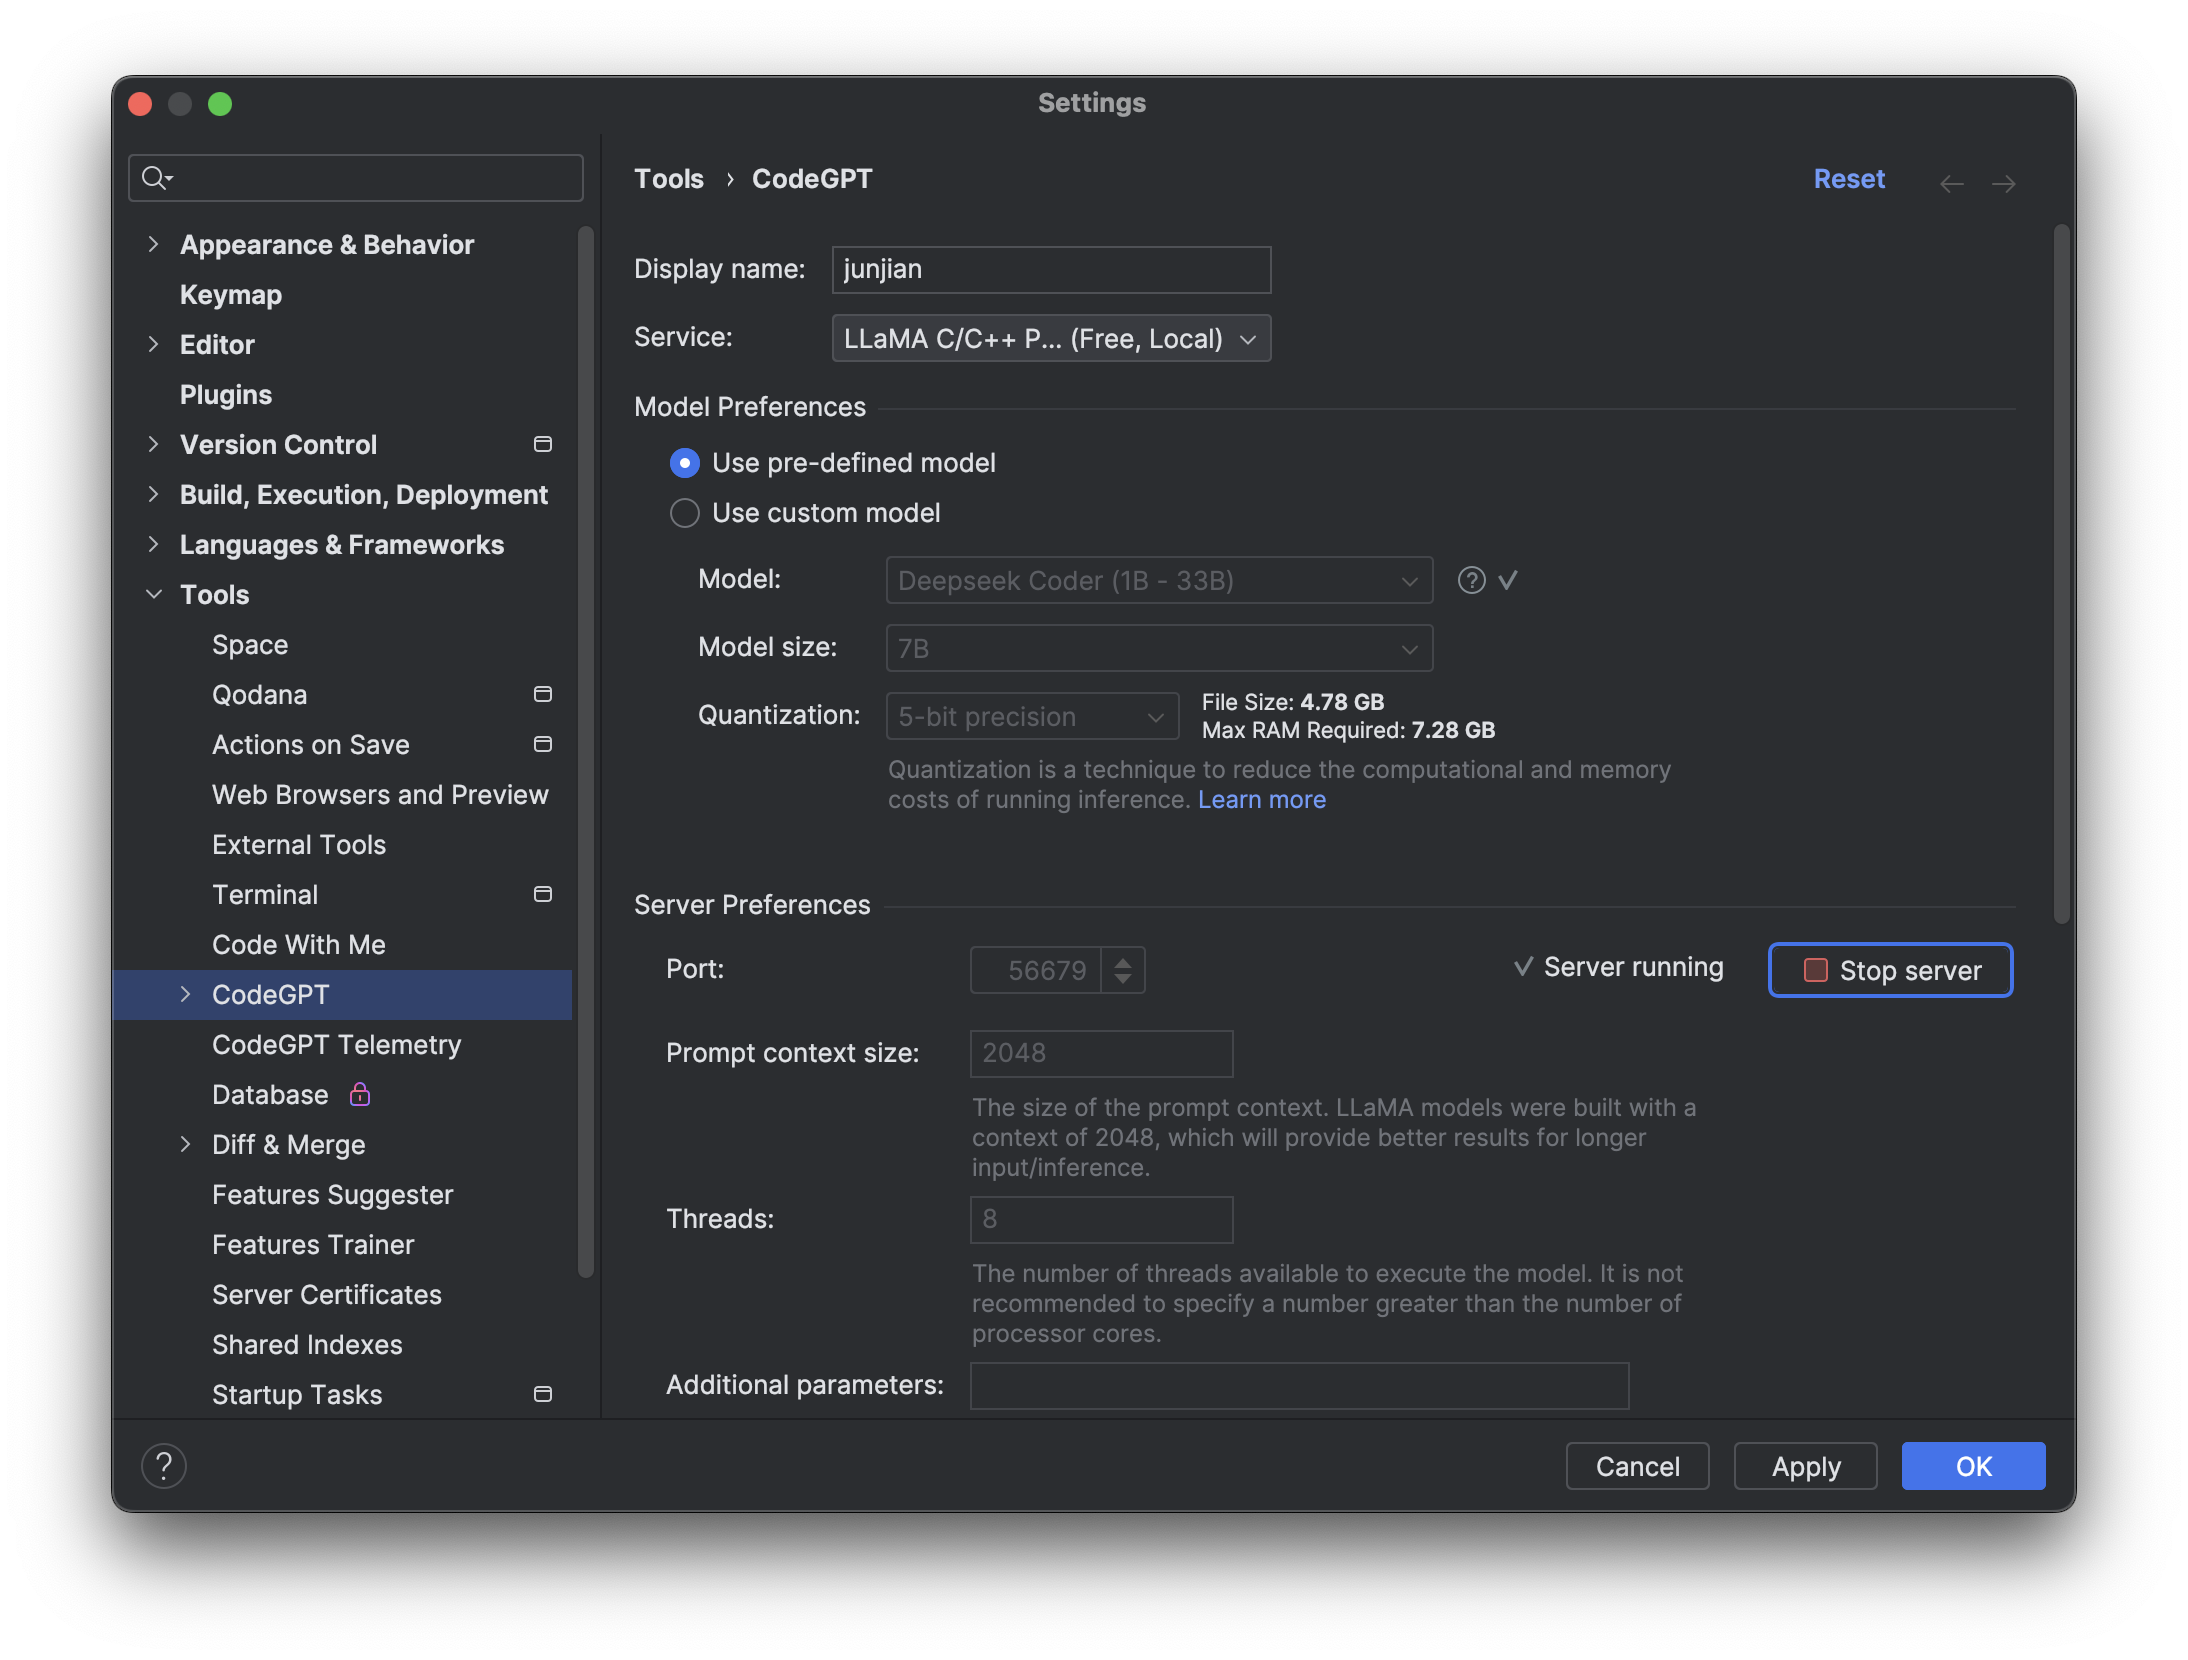Click the Display name text field
This screenshot has height=1660, width=2188.
point(1051,270)
